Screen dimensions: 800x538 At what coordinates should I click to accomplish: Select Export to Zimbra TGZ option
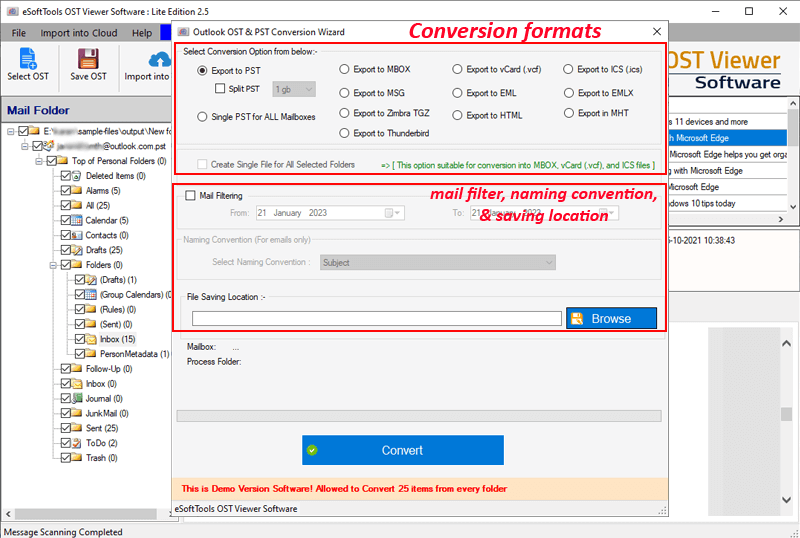(x=344, y=113)
